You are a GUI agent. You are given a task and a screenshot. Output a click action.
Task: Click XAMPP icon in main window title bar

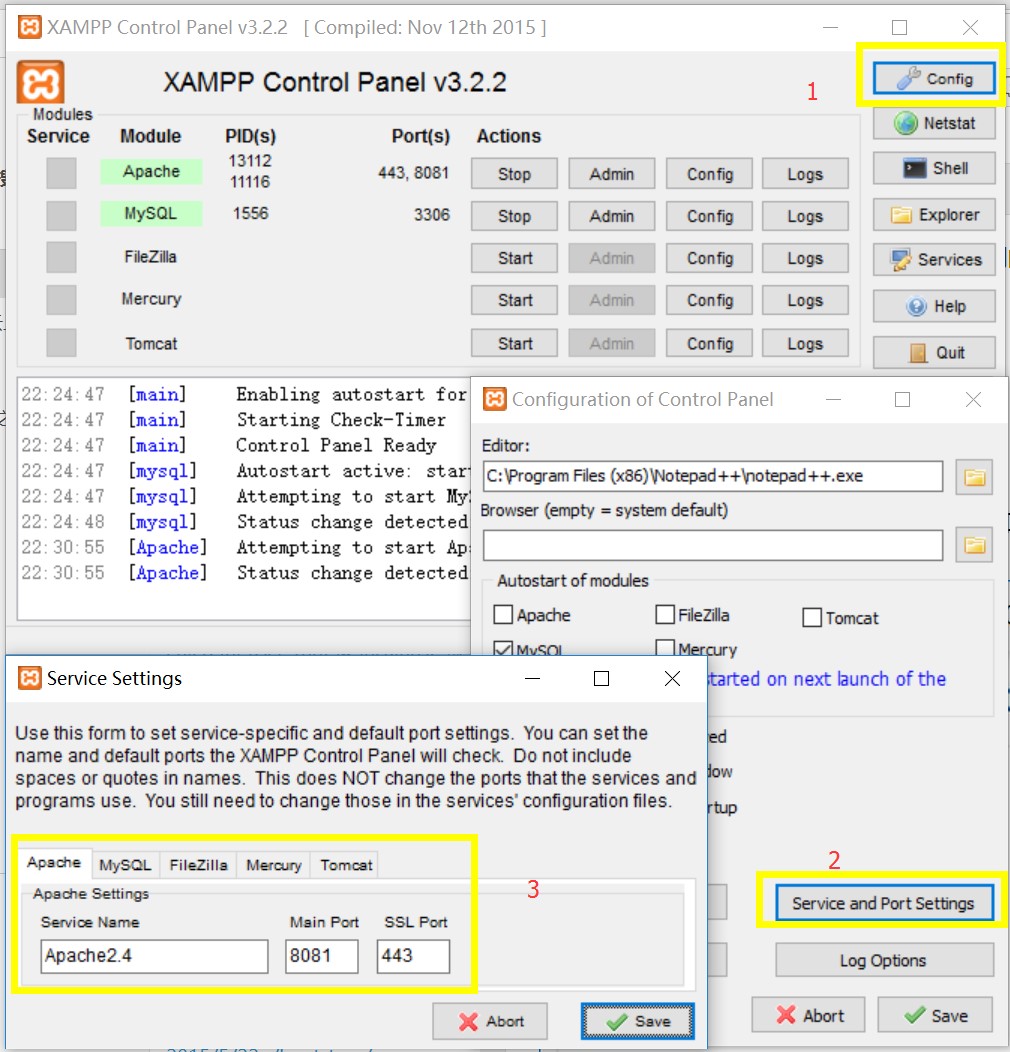29,27
